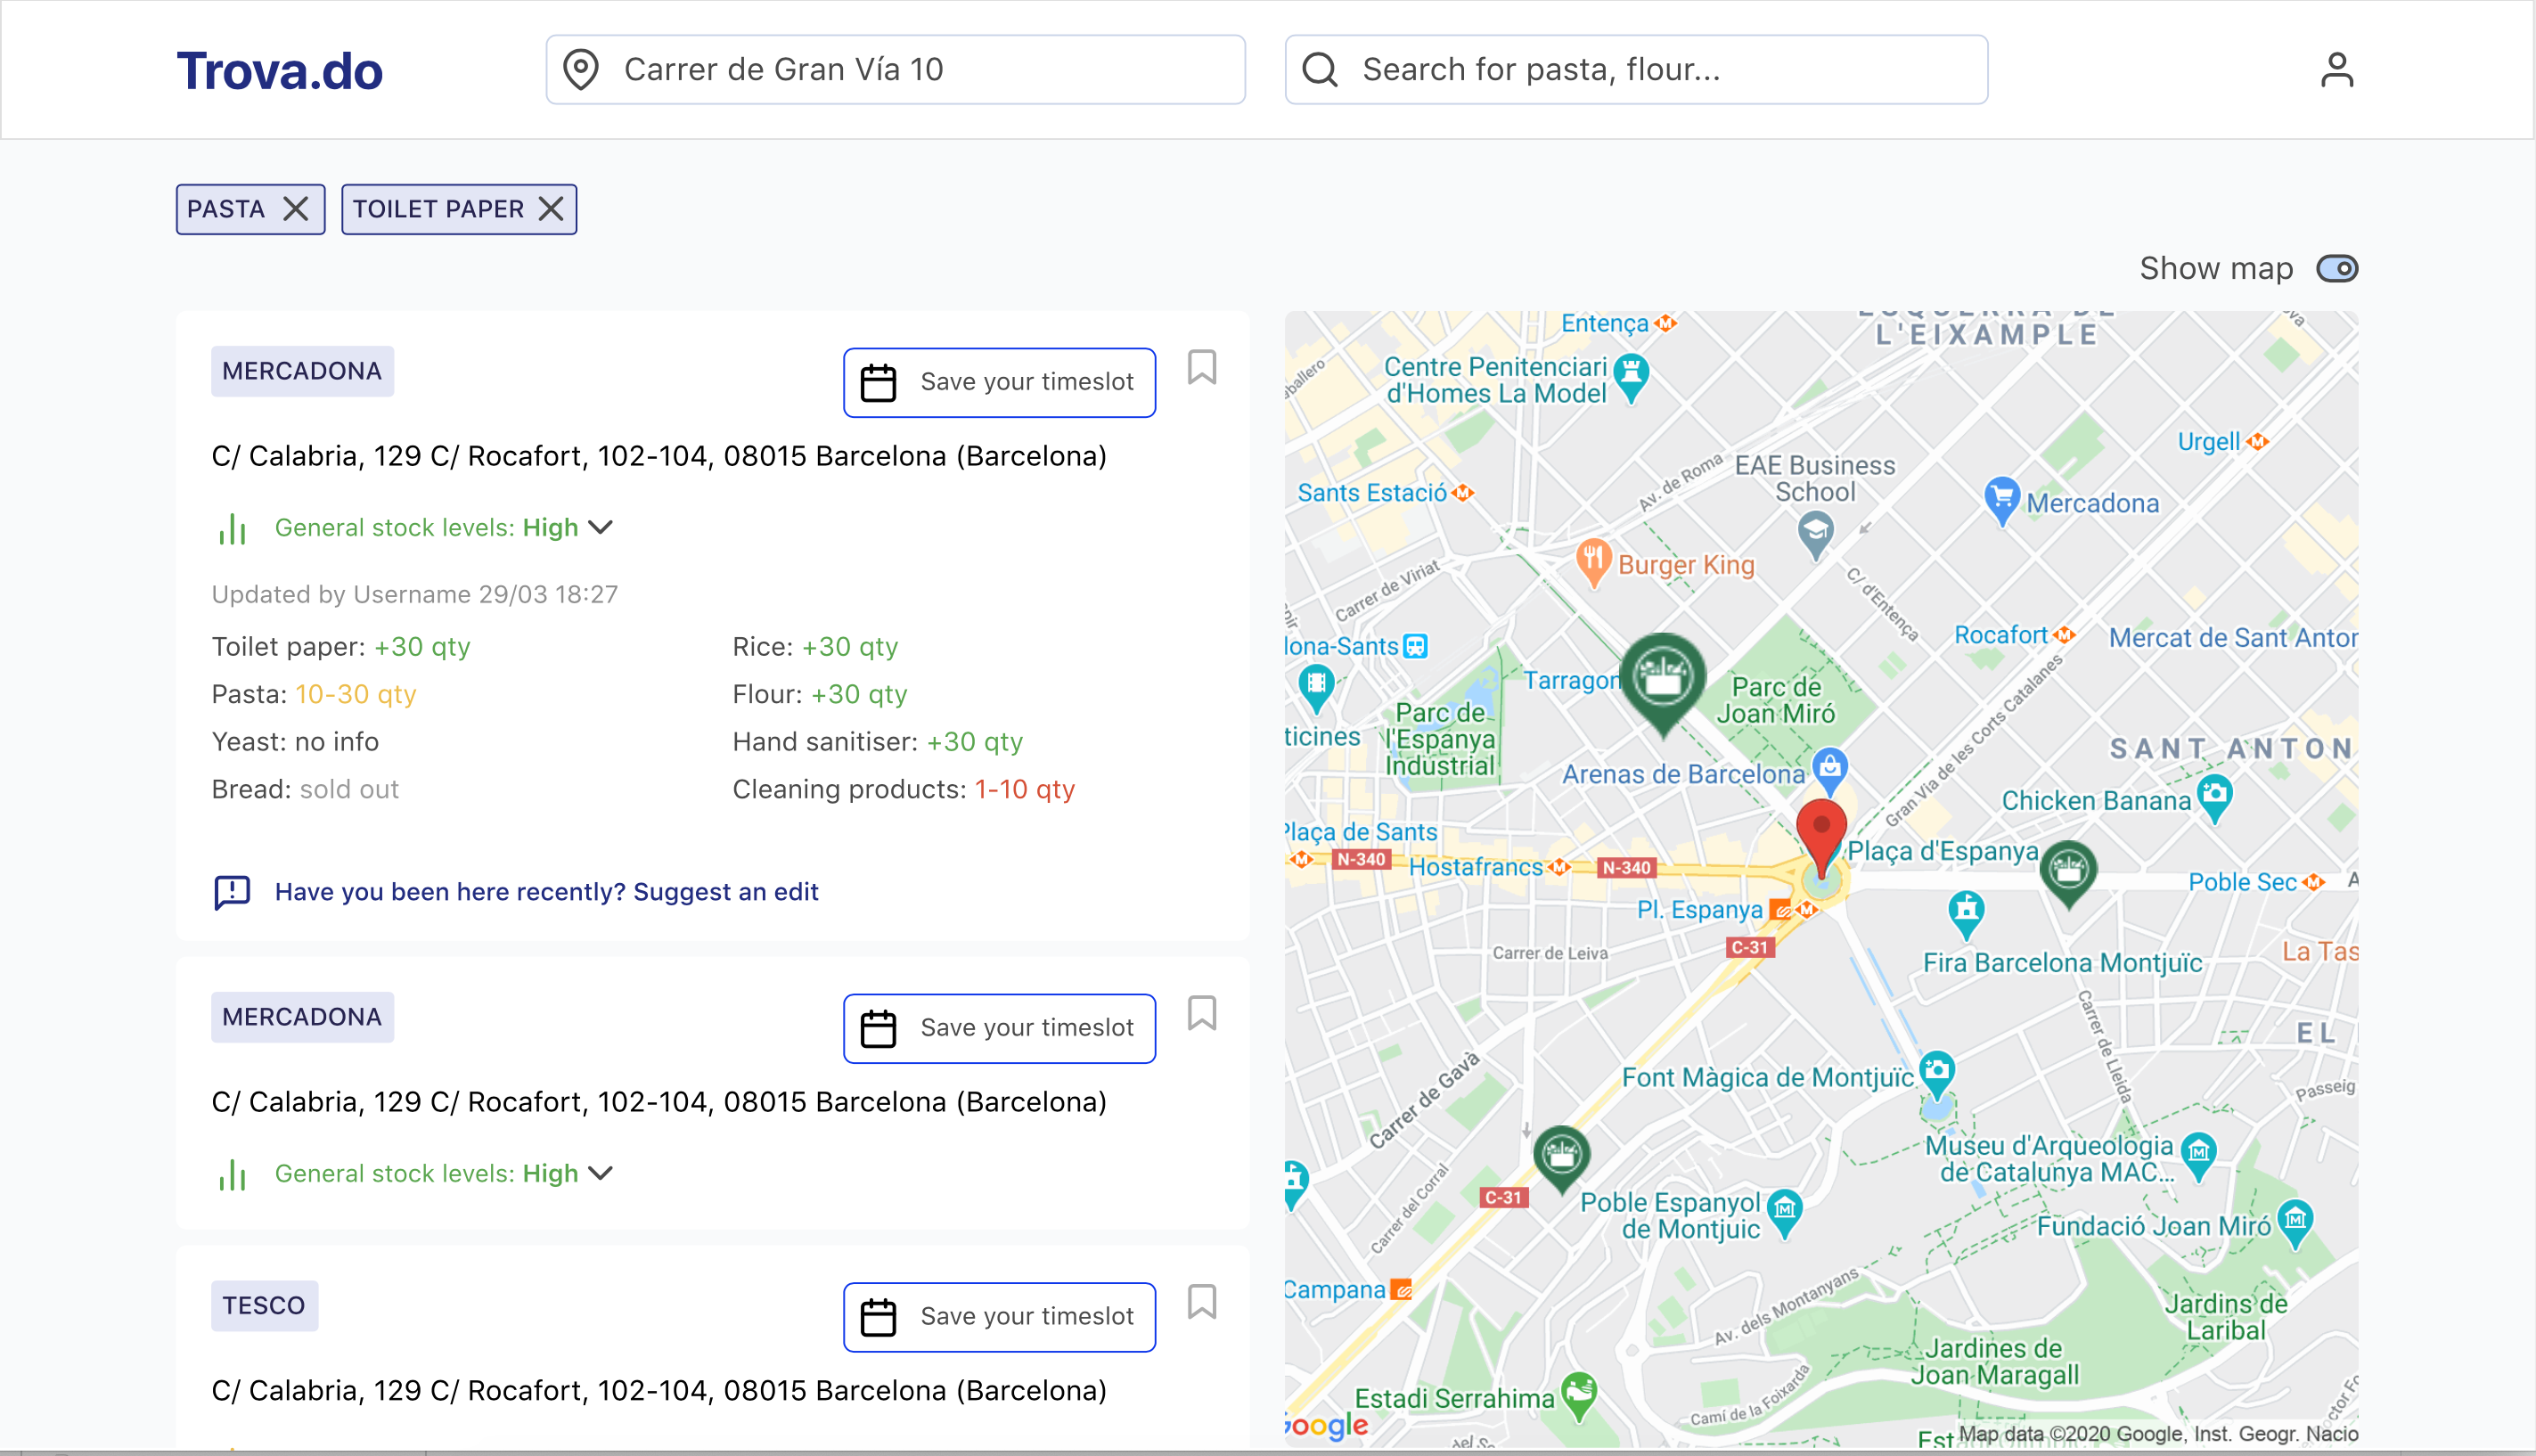The width and height of the screenshot is (2536, 1456).
Task: Click 'Bread: sold out' entry
Action: [x=305, y=789]
